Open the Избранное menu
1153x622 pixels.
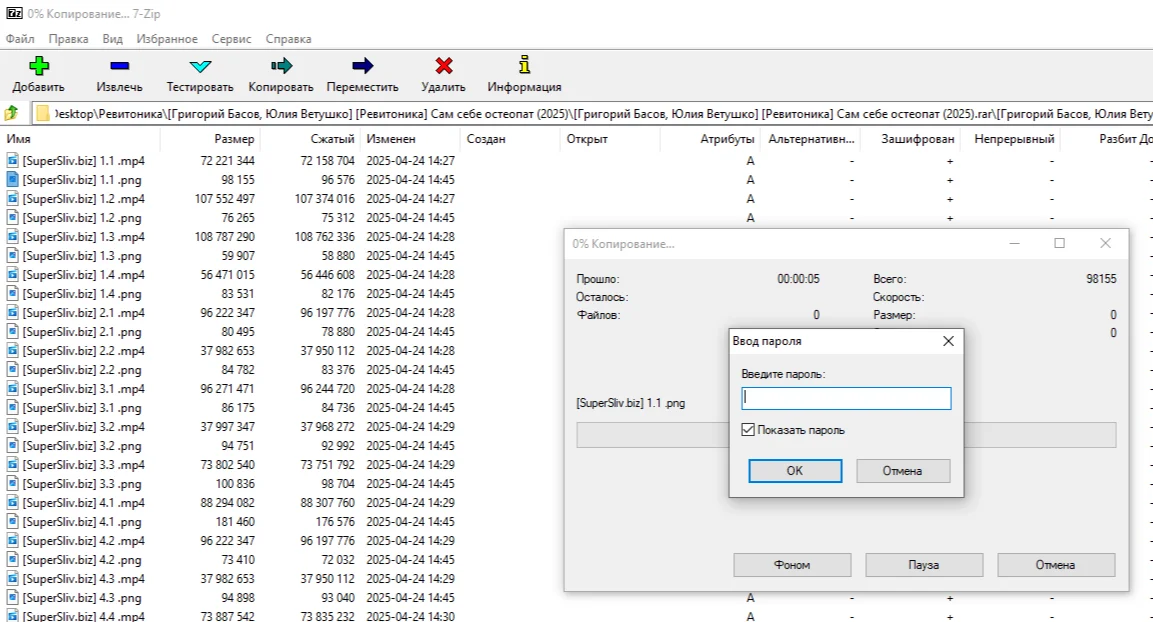pos(167,39)
